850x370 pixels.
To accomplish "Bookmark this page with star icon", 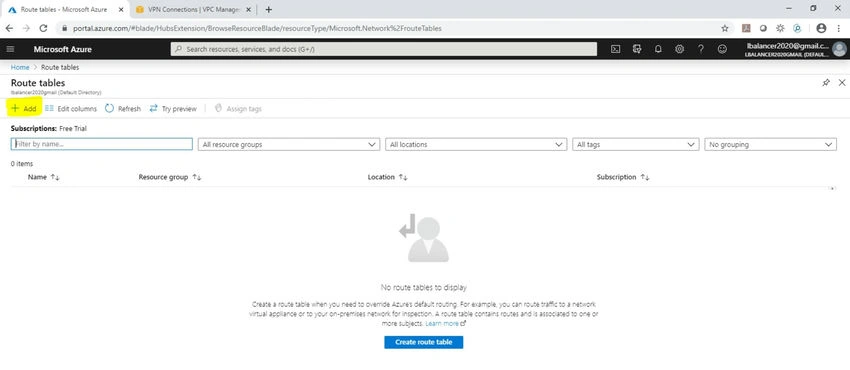I will (x=725, y=28).
